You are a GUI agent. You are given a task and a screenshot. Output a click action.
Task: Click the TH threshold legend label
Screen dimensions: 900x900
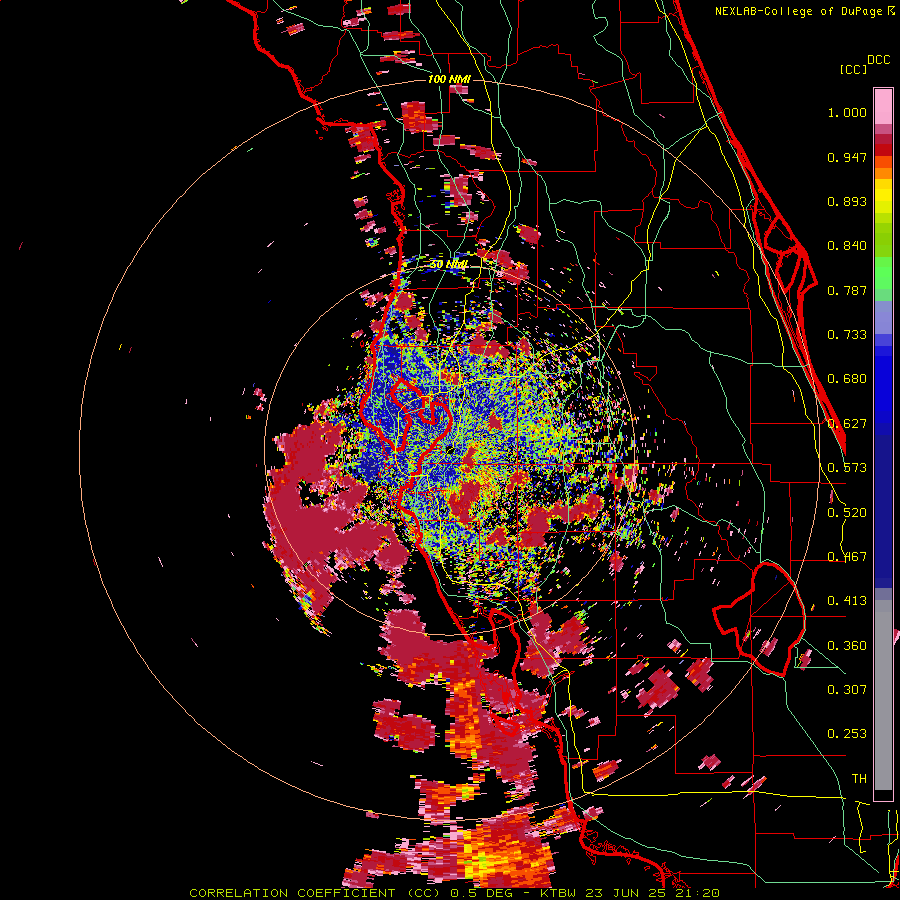pyautogui.click(x=859, y=779)
